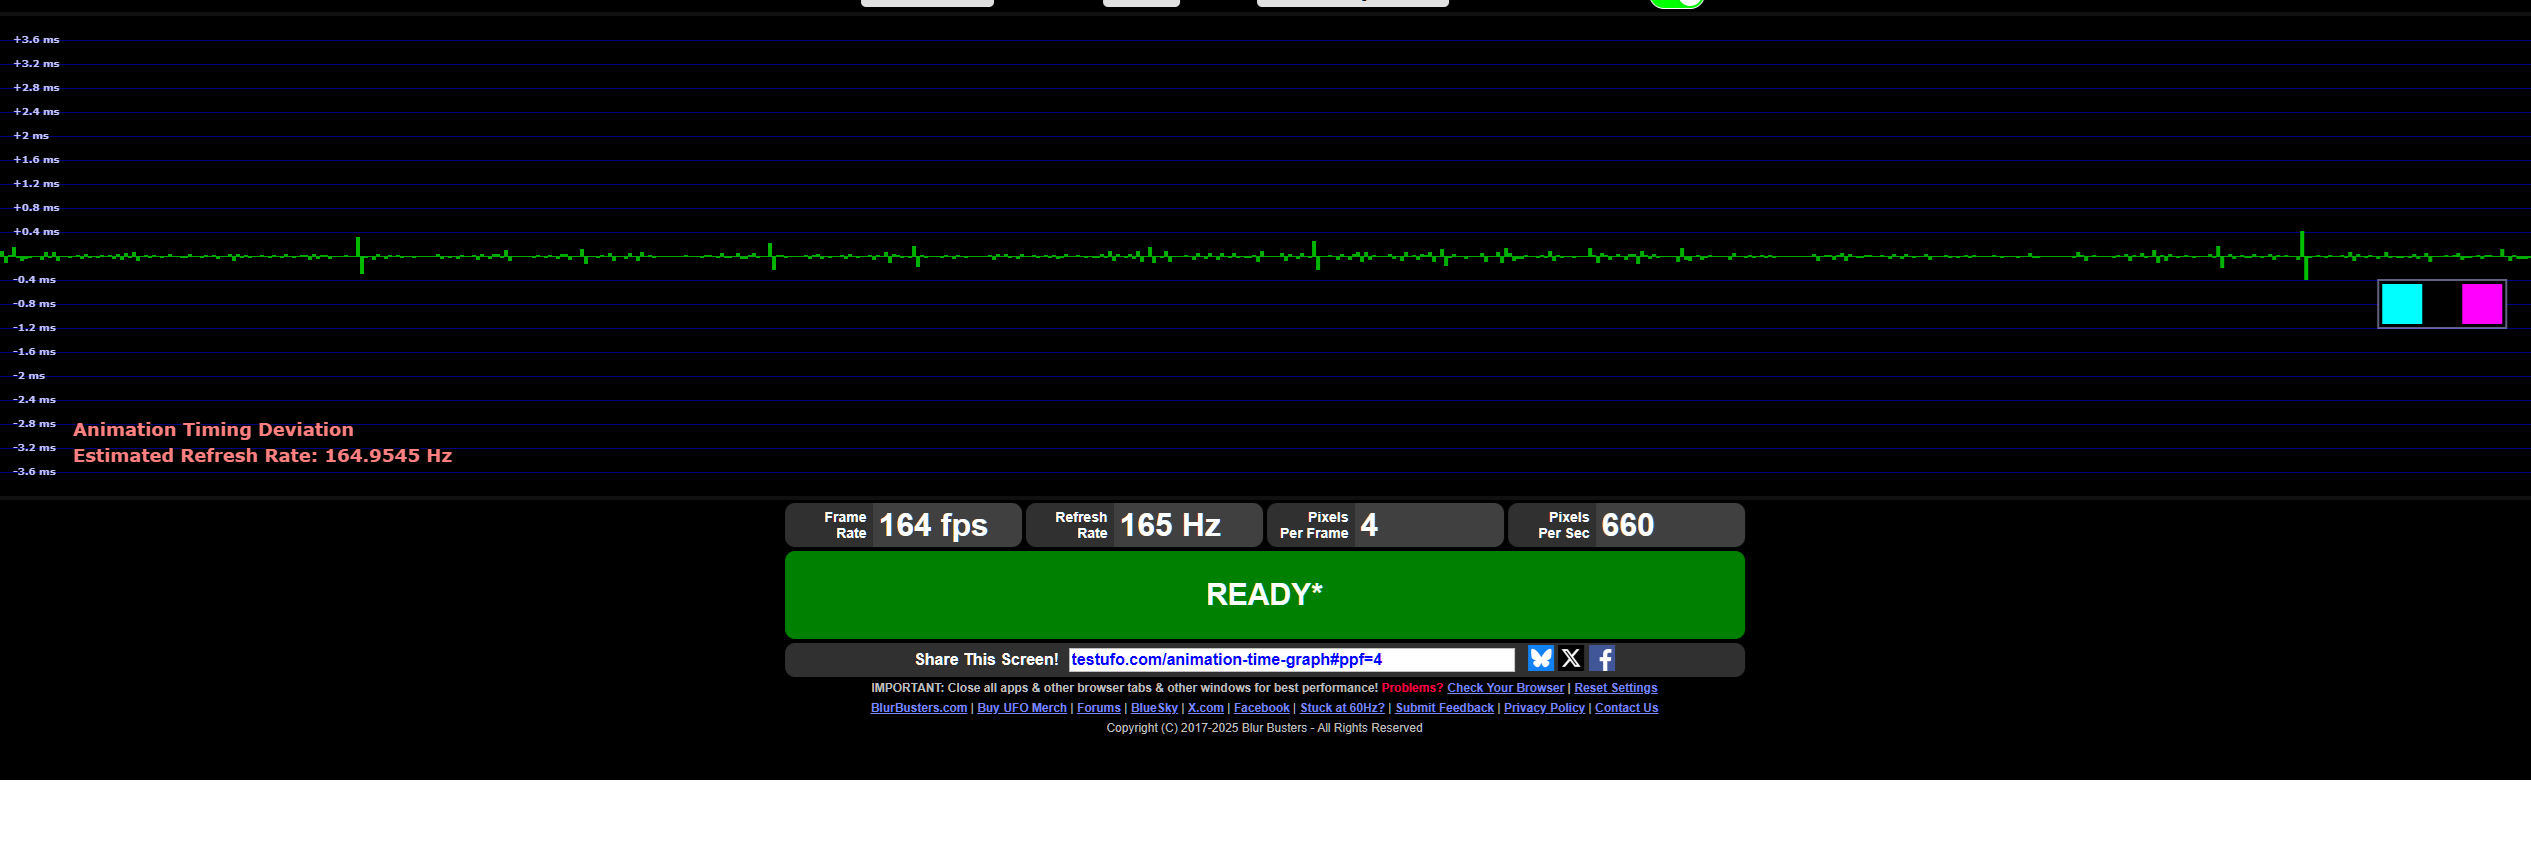Image resolution: width=2531 pixels, height=849 pixels.
Task: Share this screen via the Bluesky butterfly icon
Action: (1540, 658)
